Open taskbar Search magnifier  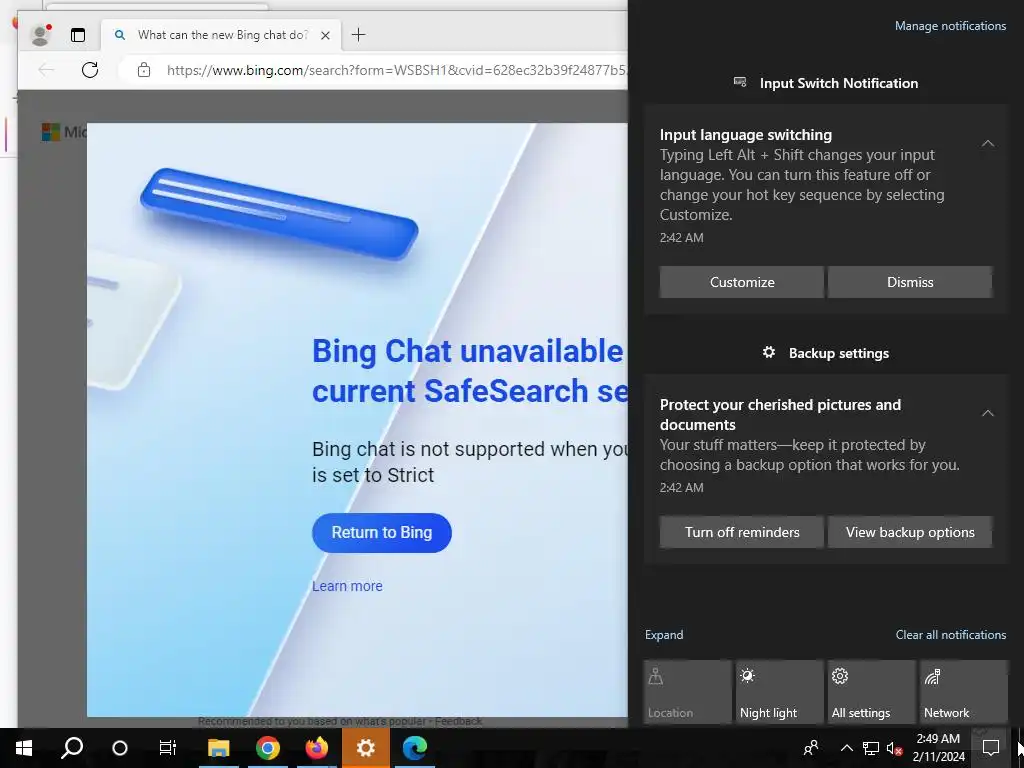72,748
